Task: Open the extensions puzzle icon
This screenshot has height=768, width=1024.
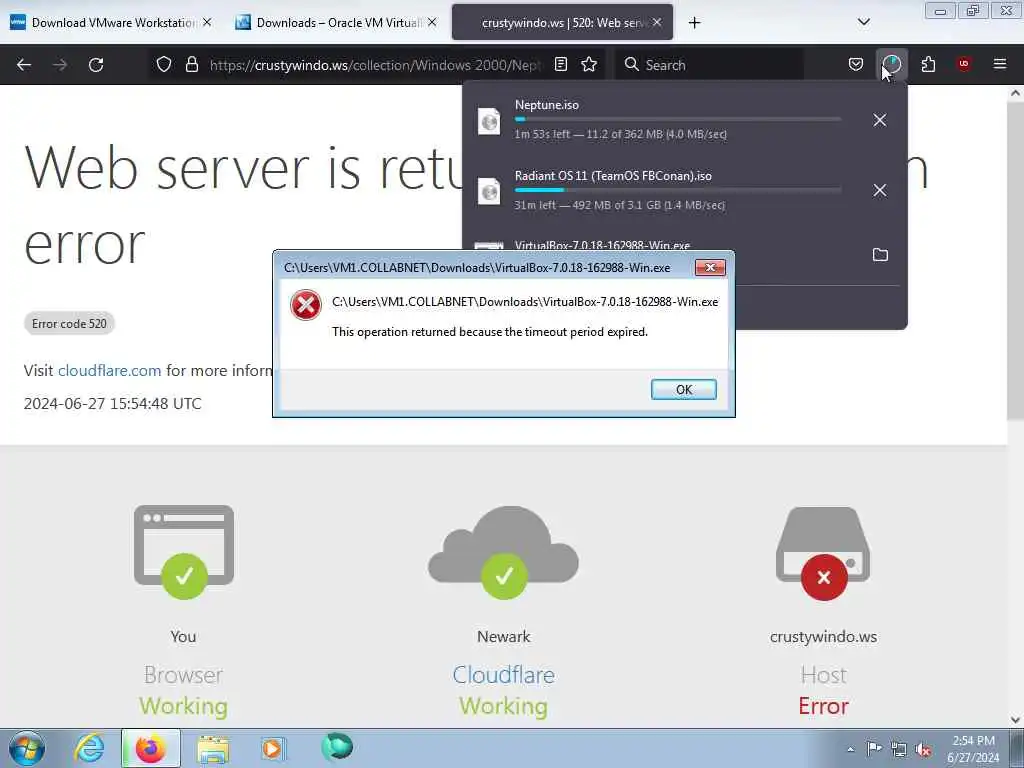Action: (x=928, y=64)
